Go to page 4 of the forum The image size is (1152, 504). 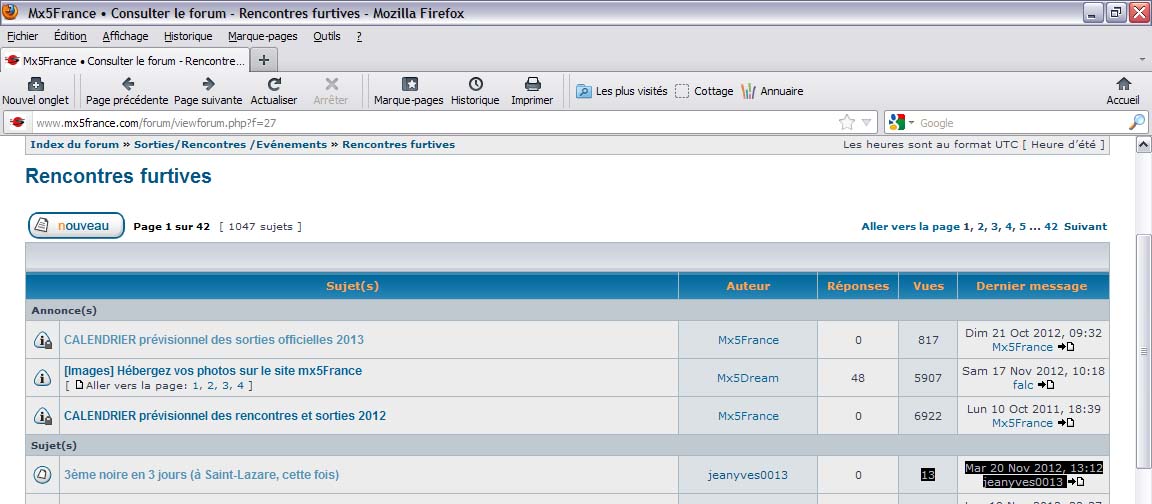click(x=1009, y=227)
